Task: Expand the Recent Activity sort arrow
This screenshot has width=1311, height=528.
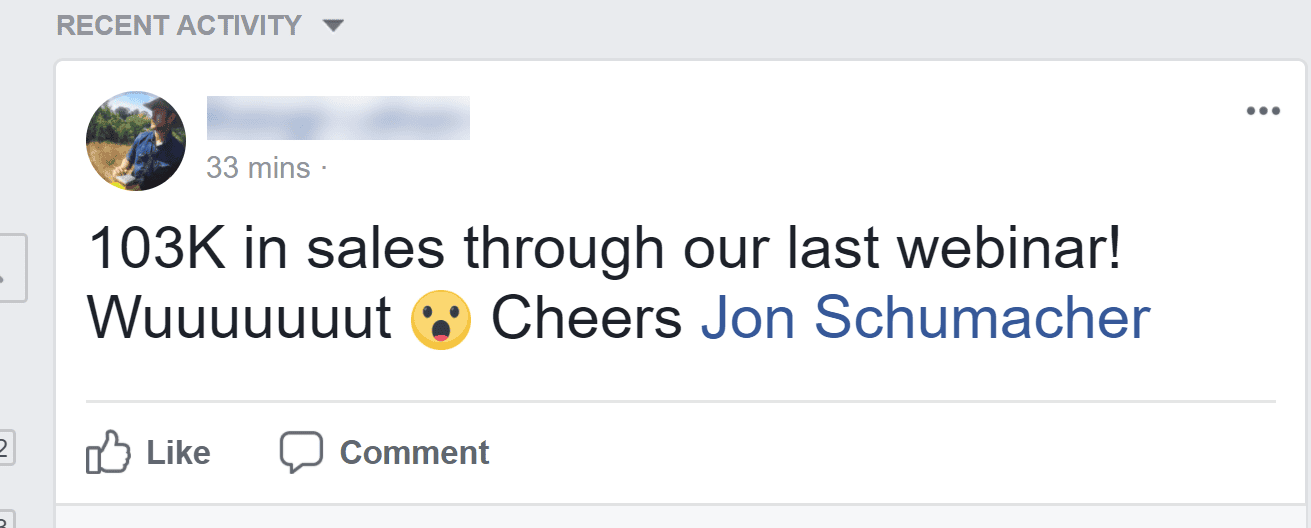Action: pos(334,25)
